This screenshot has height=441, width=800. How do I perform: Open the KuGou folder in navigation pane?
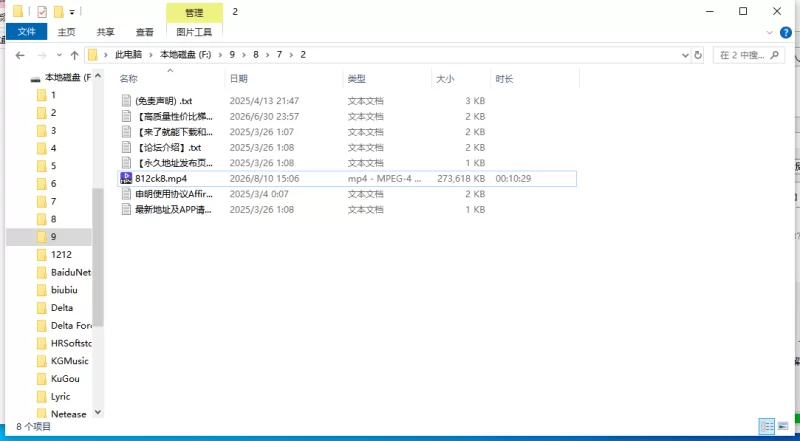tap(65, 379)
